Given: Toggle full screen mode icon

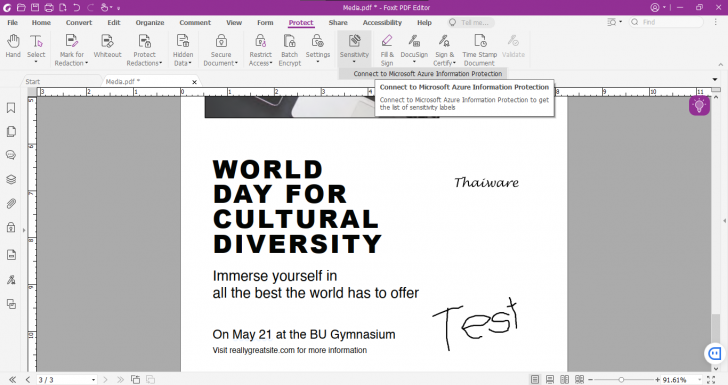Looking at the screenshot, I should tap(711, 379).
